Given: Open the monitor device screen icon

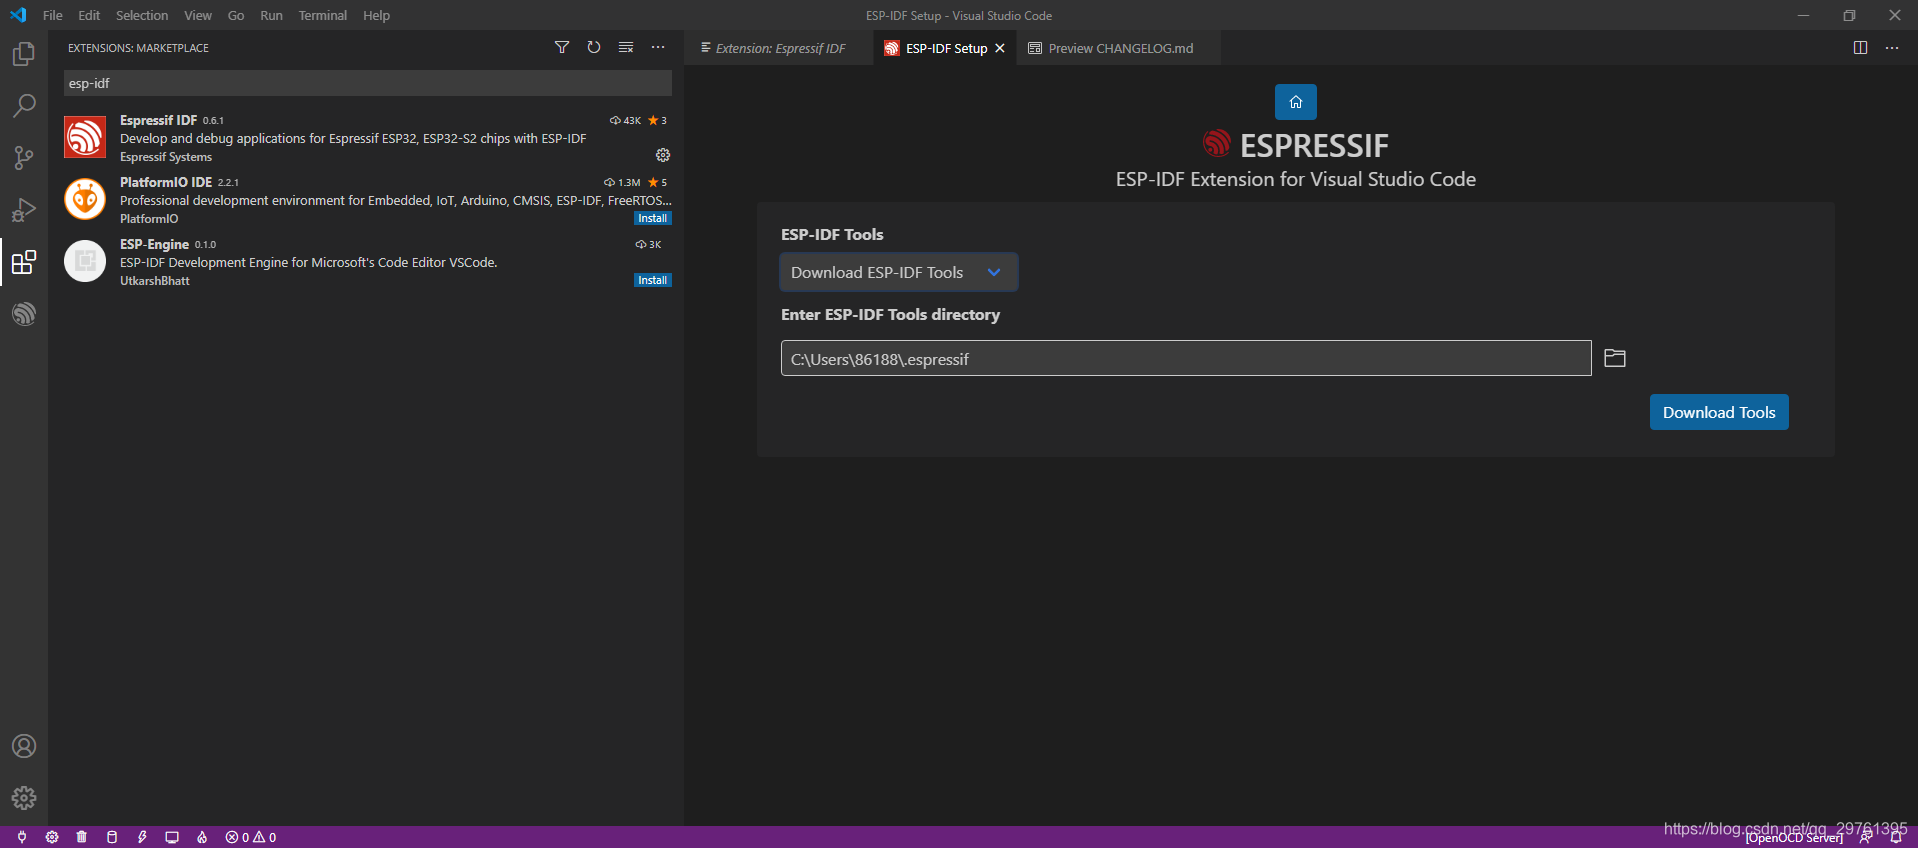Looking at the screenshot, I should (x=172, y=837).
